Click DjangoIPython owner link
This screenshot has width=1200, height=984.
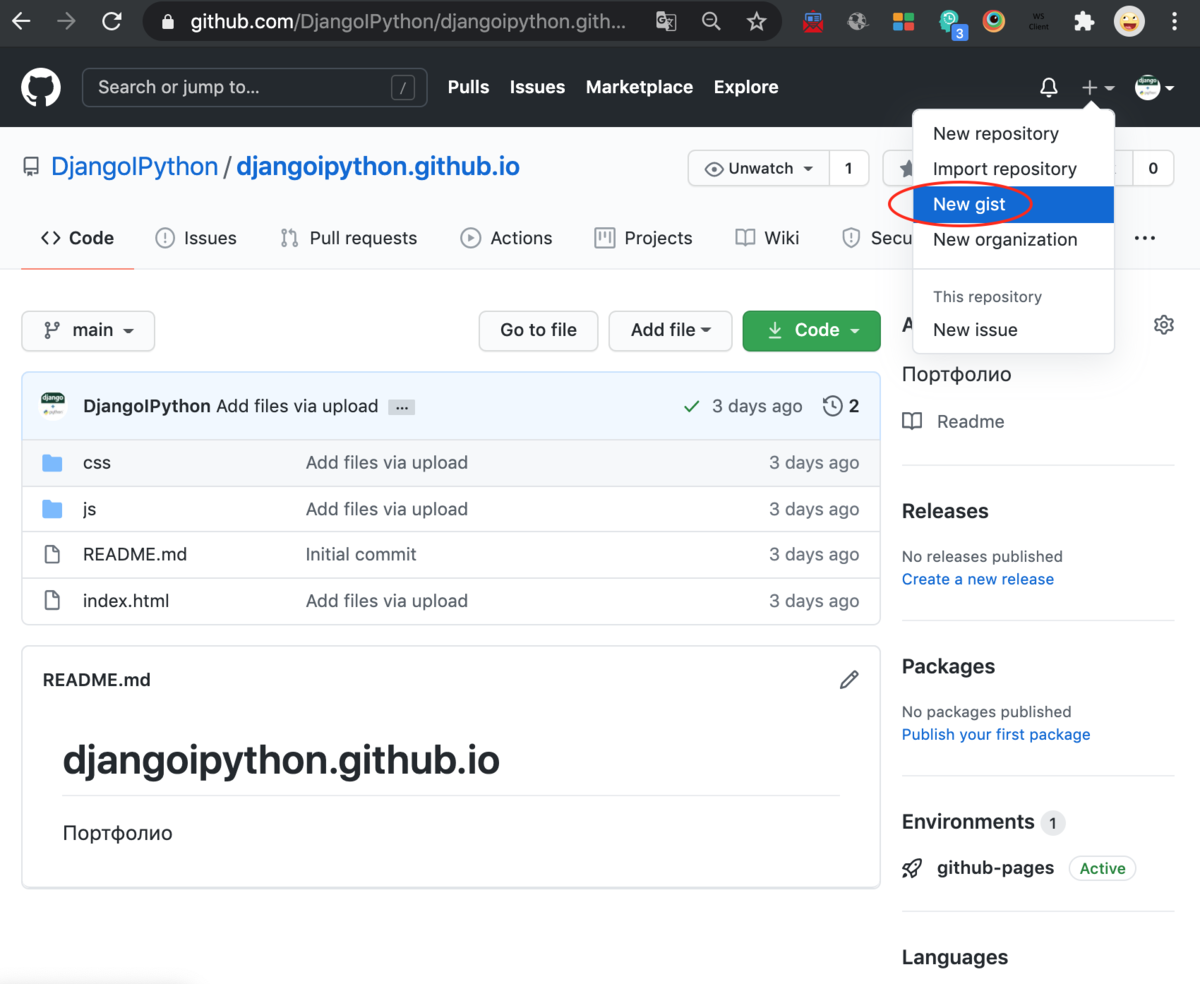coord(135,167)
